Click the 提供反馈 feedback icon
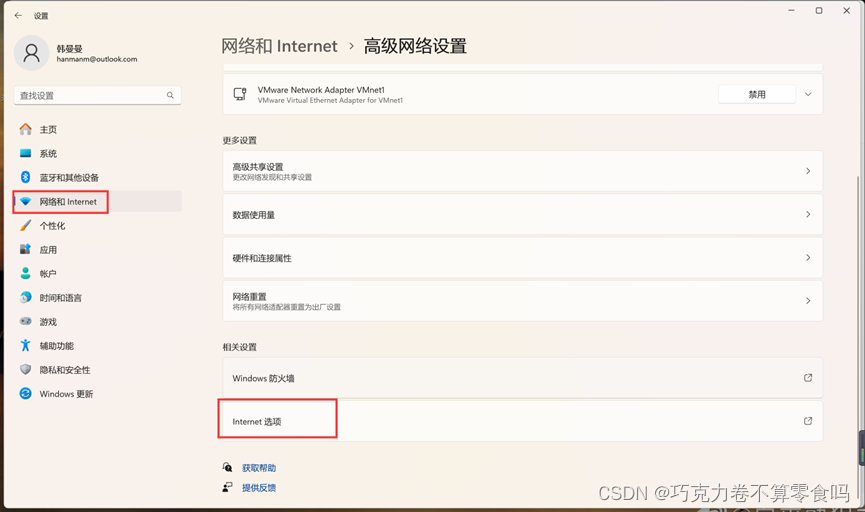Viewport: 865px width, 512px height. (x=227, y=487)
